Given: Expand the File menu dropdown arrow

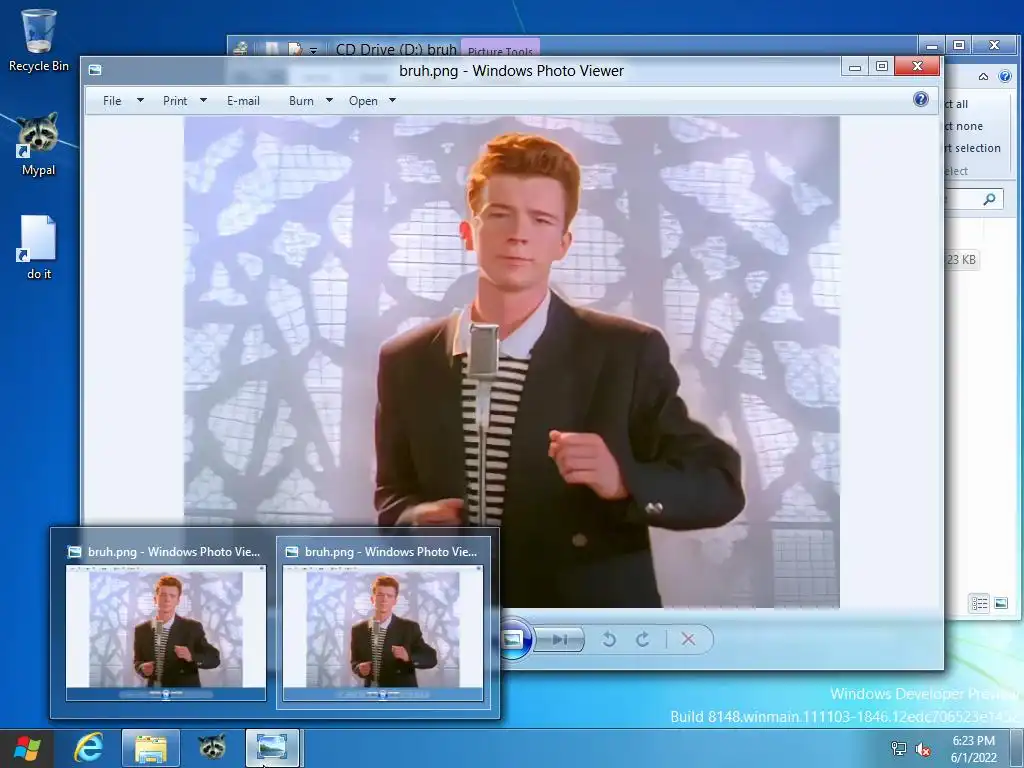Looking at the screenshot, I should 140,101.
